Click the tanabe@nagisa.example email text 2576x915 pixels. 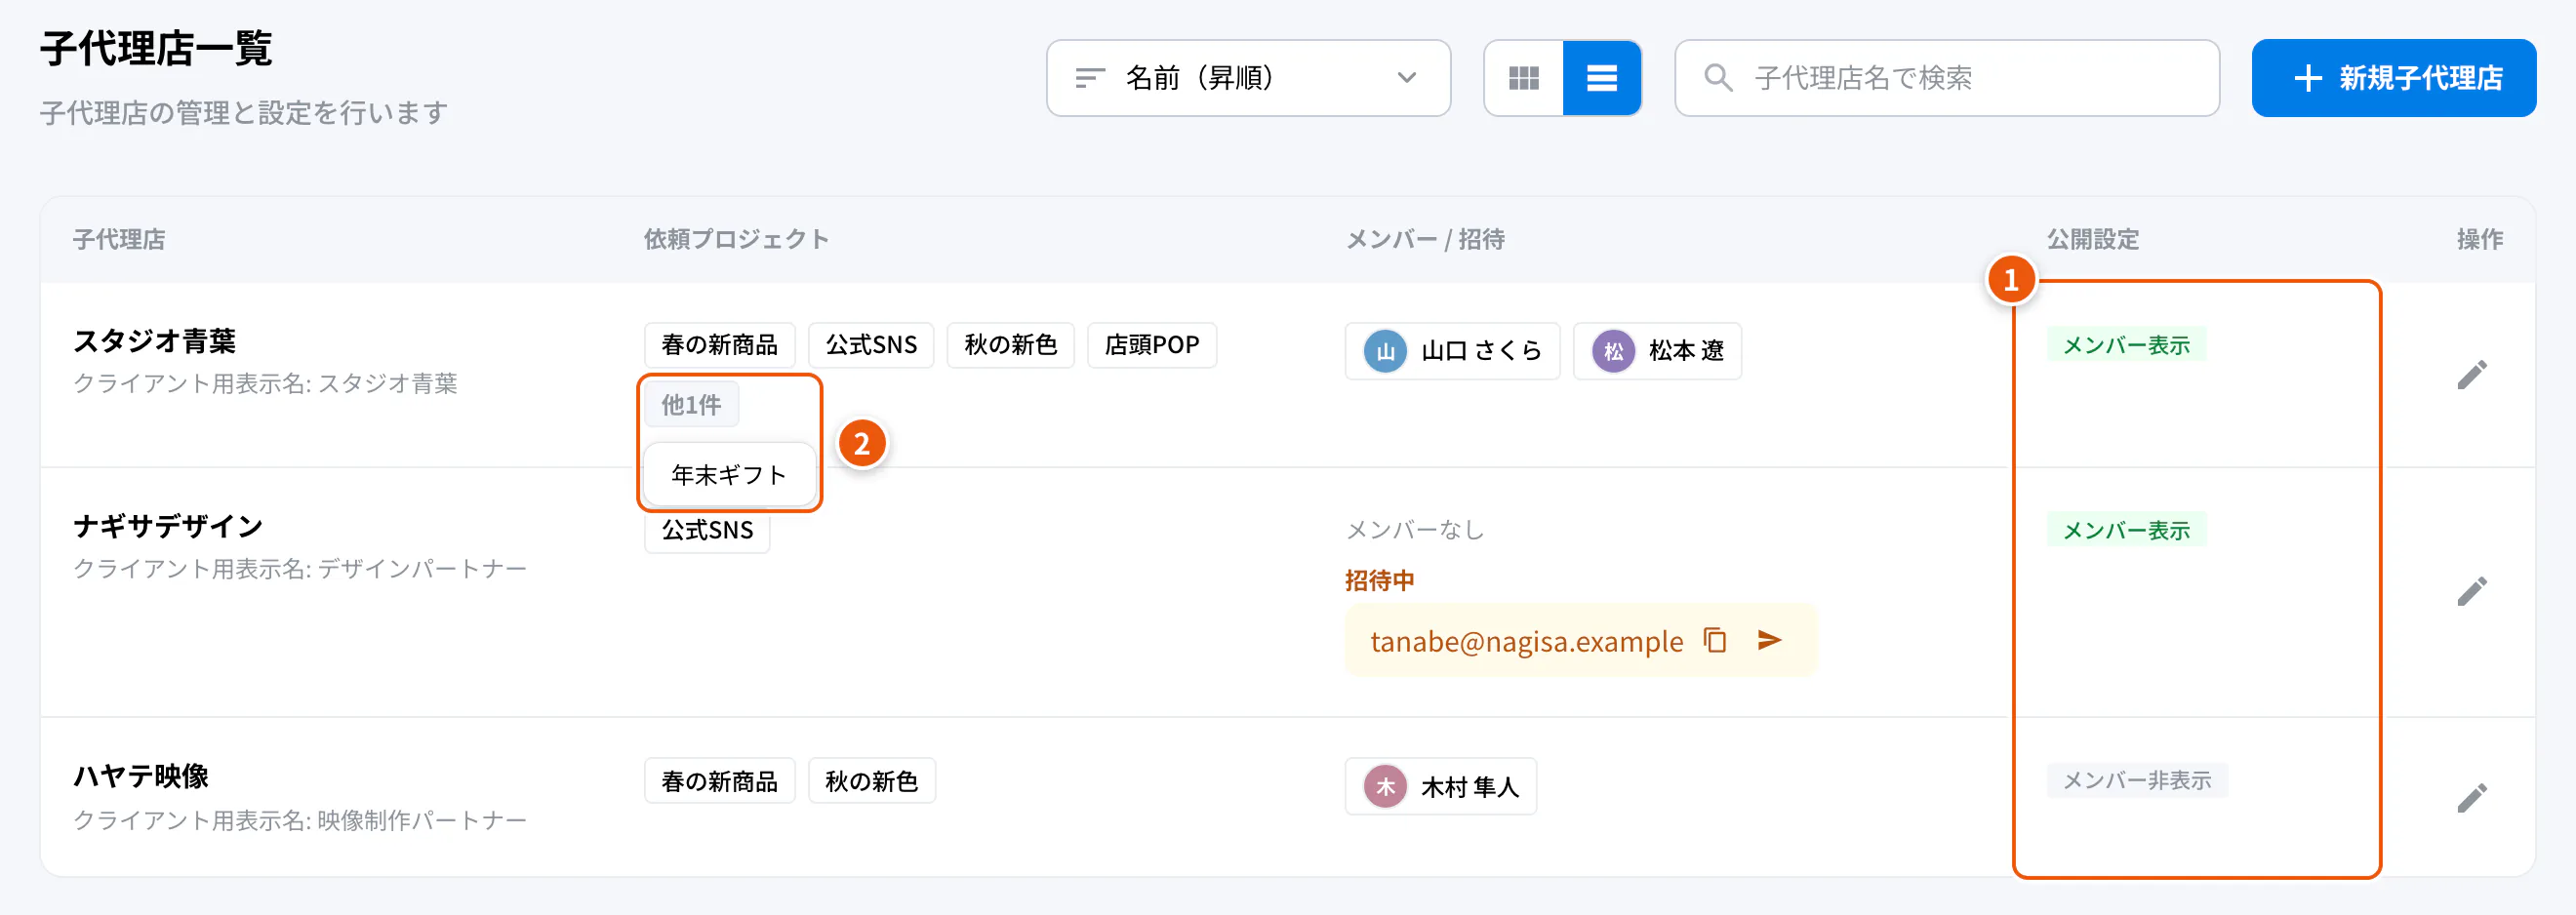point(1526,641)
